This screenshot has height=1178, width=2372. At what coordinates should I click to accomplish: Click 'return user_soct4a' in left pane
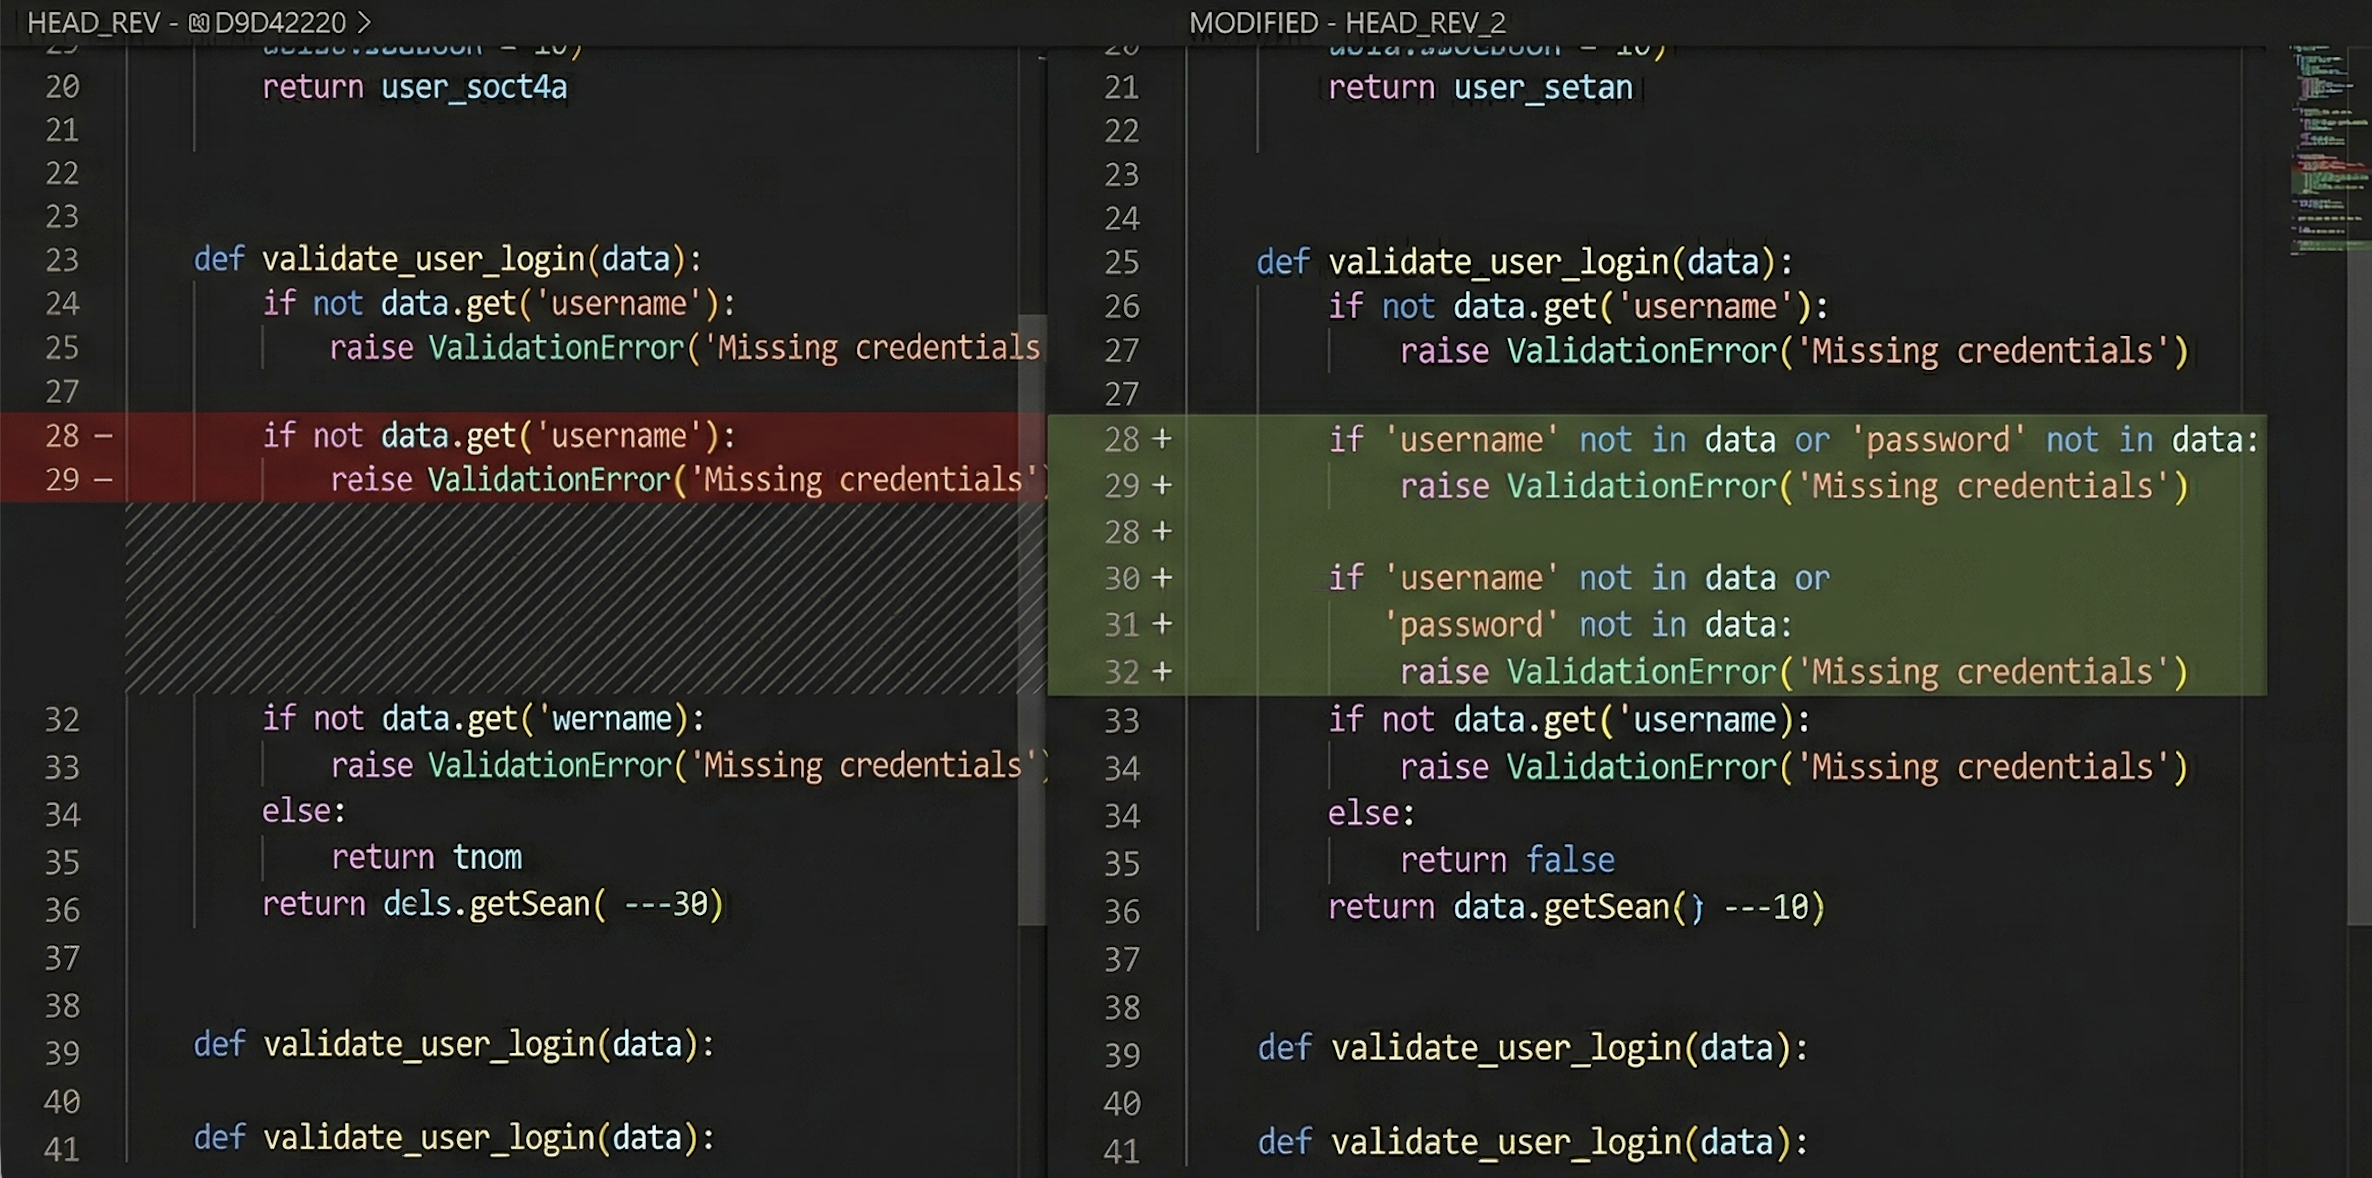(x=414, y=87)
